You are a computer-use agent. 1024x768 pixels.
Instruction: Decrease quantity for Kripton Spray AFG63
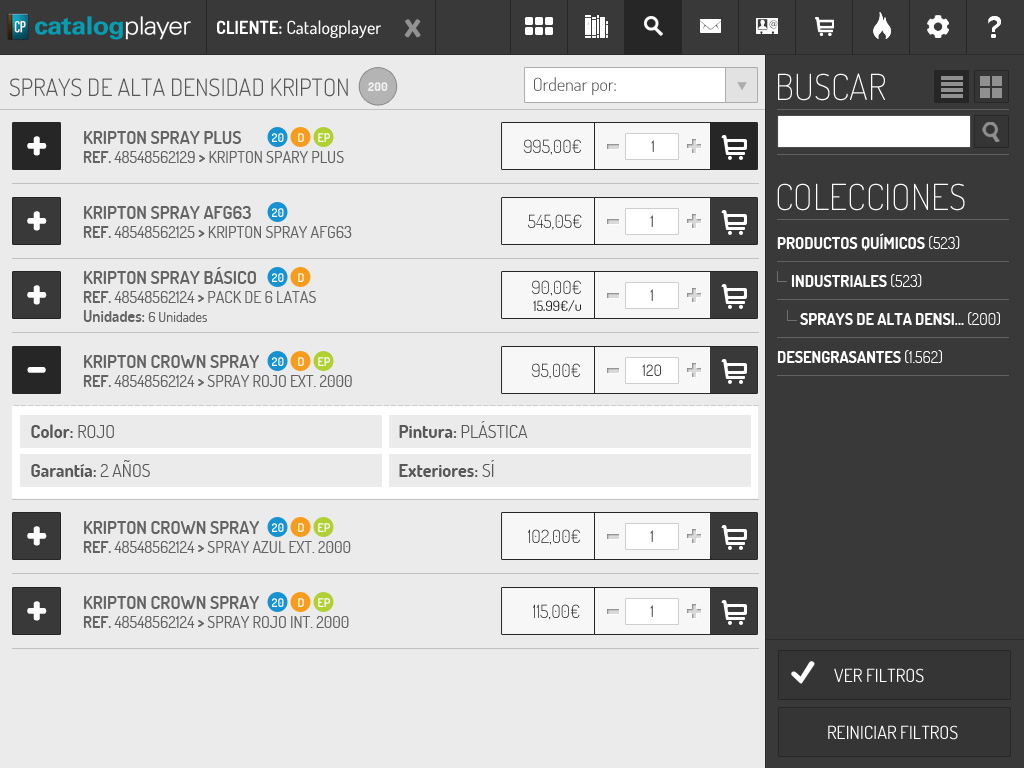tap(613, 221)
